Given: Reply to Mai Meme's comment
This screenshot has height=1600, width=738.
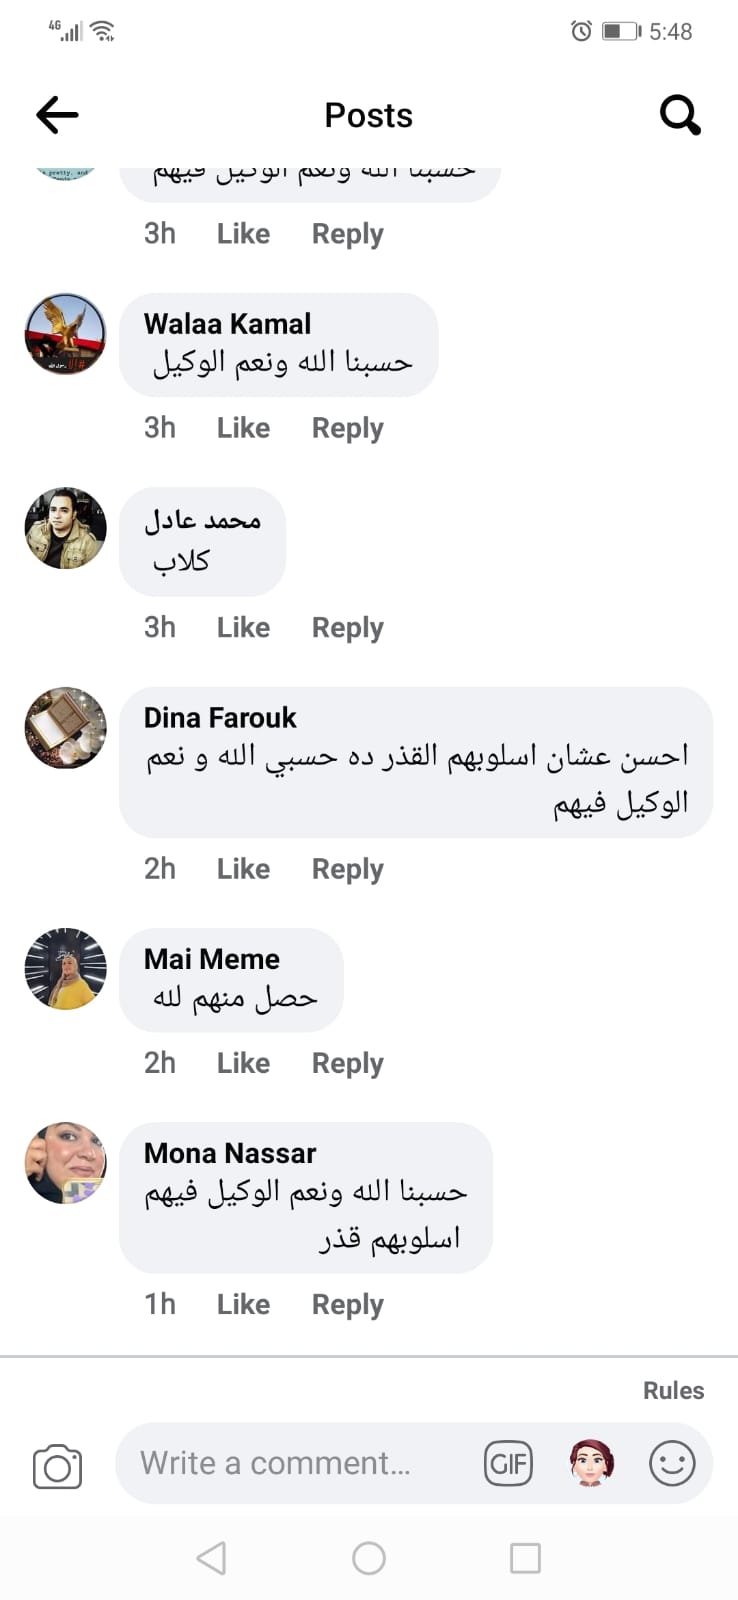Looking at the screenshot, I should coord(347,1063).
